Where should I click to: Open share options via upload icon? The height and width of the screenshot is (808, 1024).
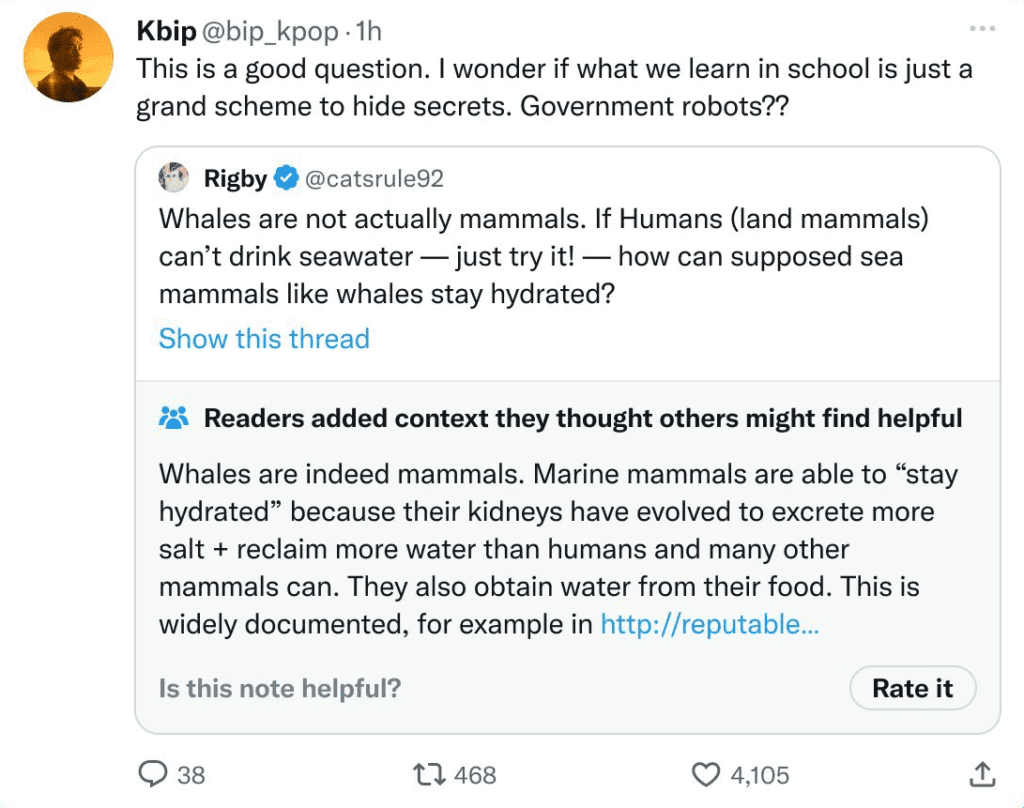click(x=982, y=773)
